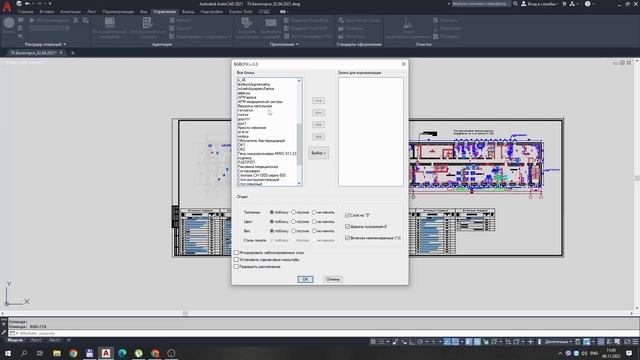Click the bottommost block transfer arrow button
640x360 pixels.
pos(318,136)
